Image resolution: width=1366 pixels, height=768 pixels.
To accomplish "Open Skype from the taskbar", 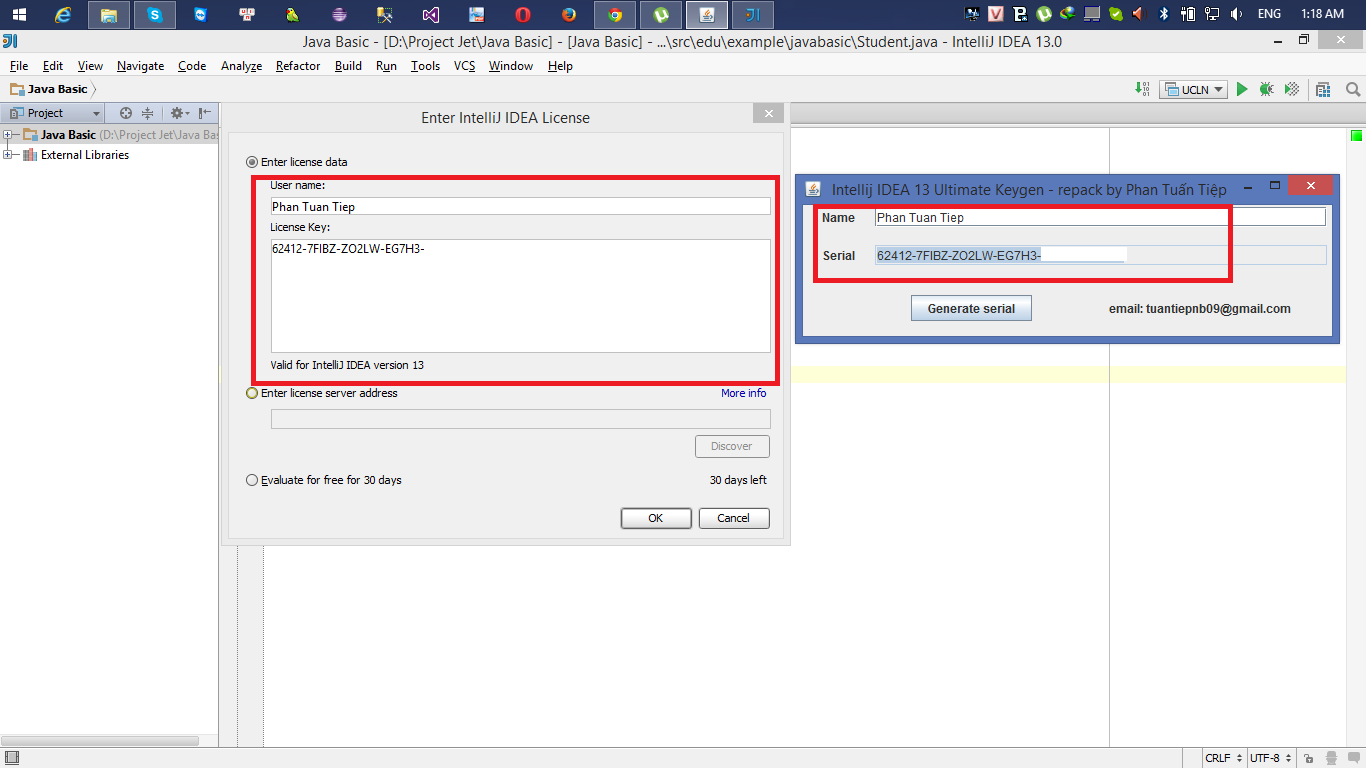I will (x=155, y=15).
